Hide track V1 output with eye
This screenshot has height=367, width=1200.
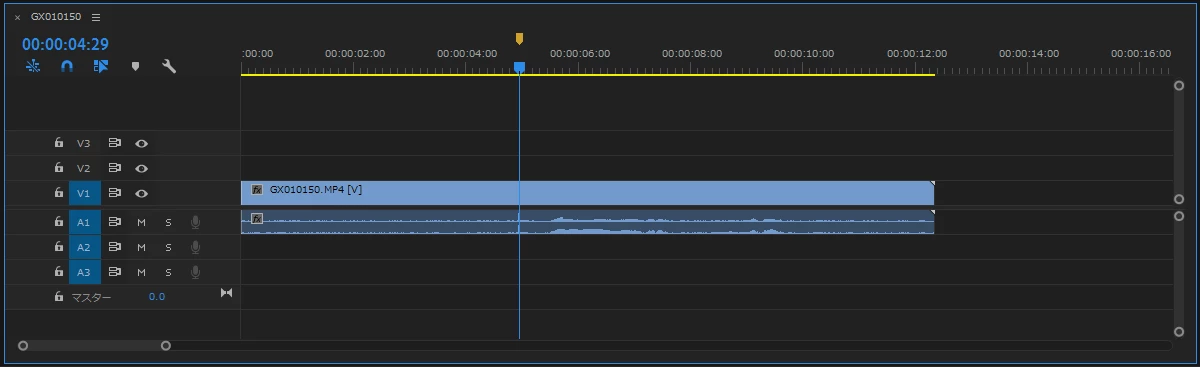tap(141, 193)
